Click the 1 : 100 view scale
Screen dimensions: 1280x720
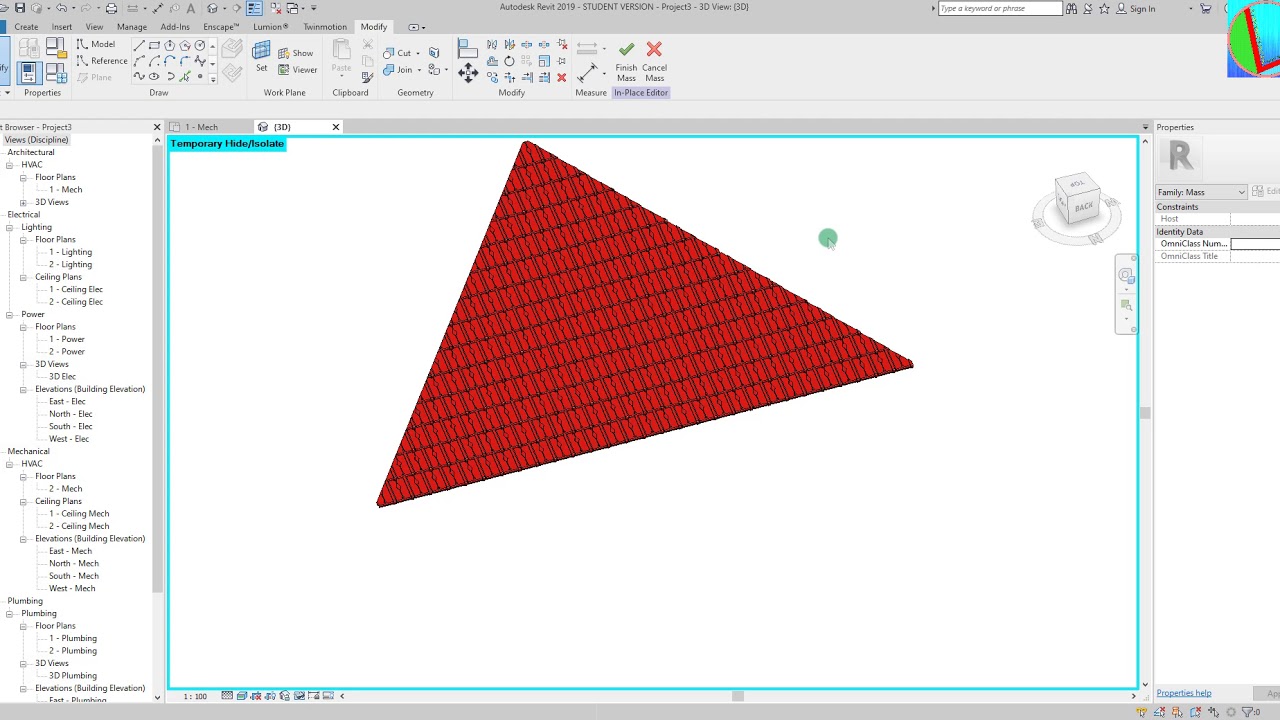pos(195,696)
